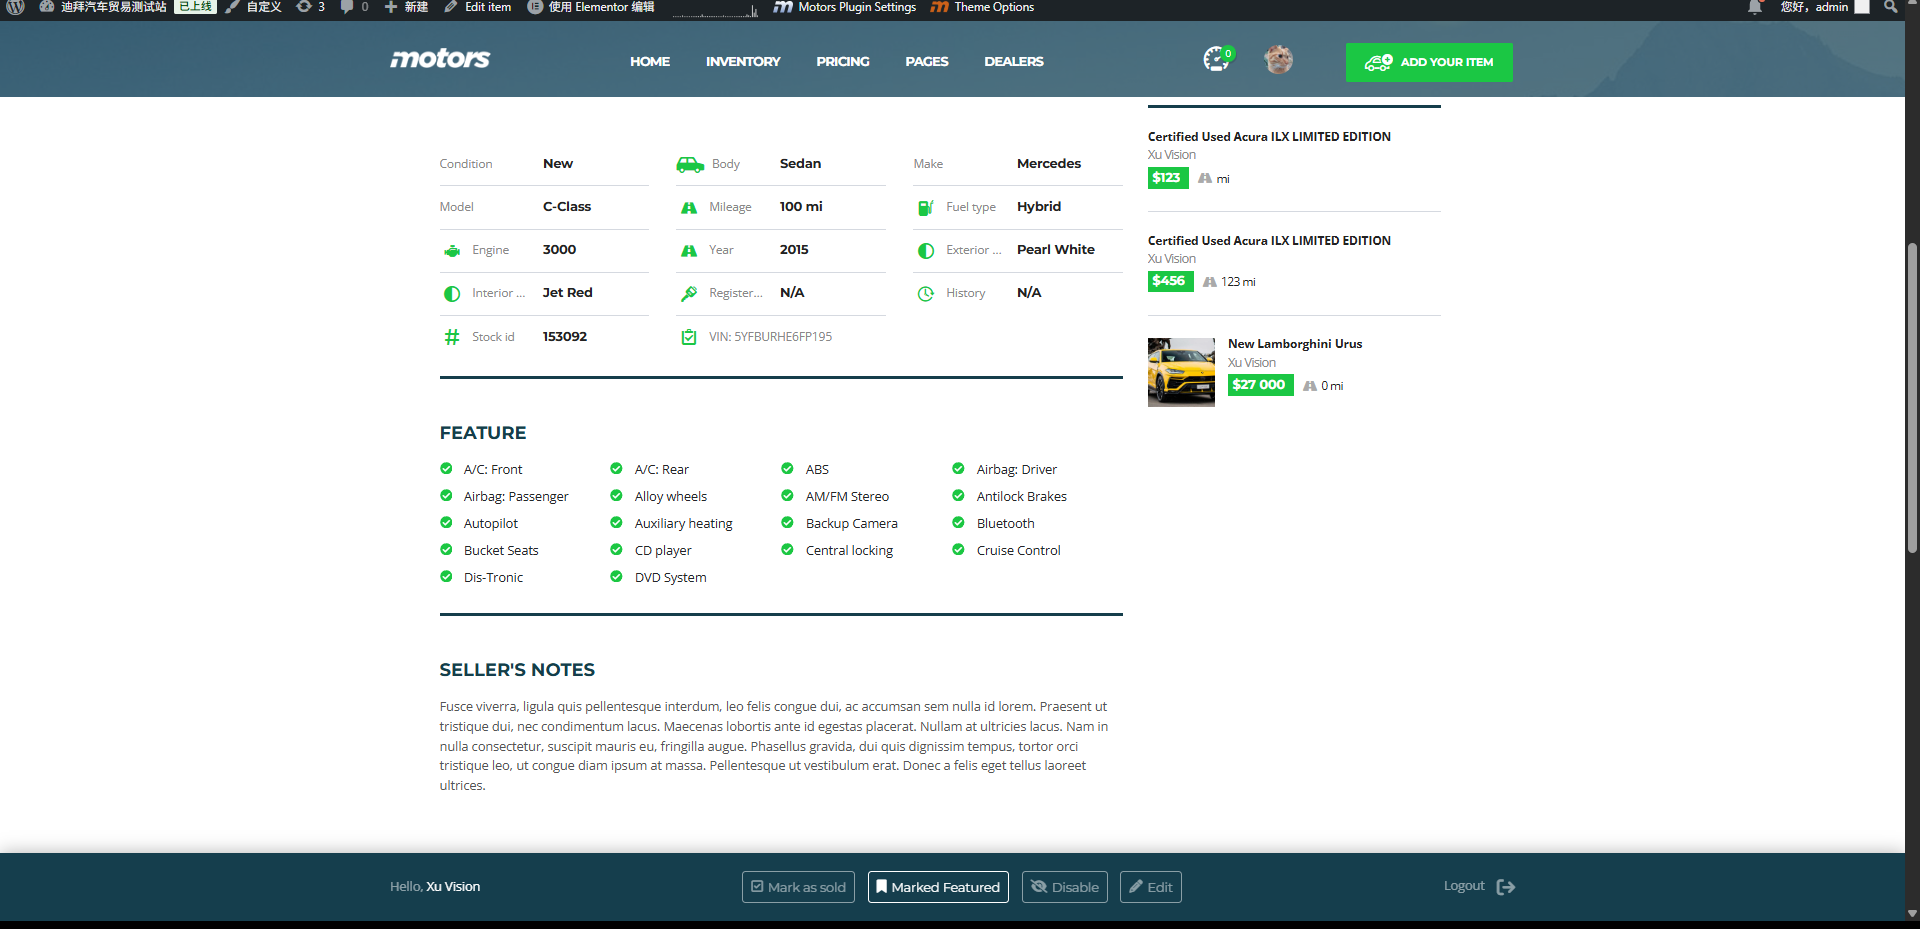Click the Year road icon

coord(689,251)
